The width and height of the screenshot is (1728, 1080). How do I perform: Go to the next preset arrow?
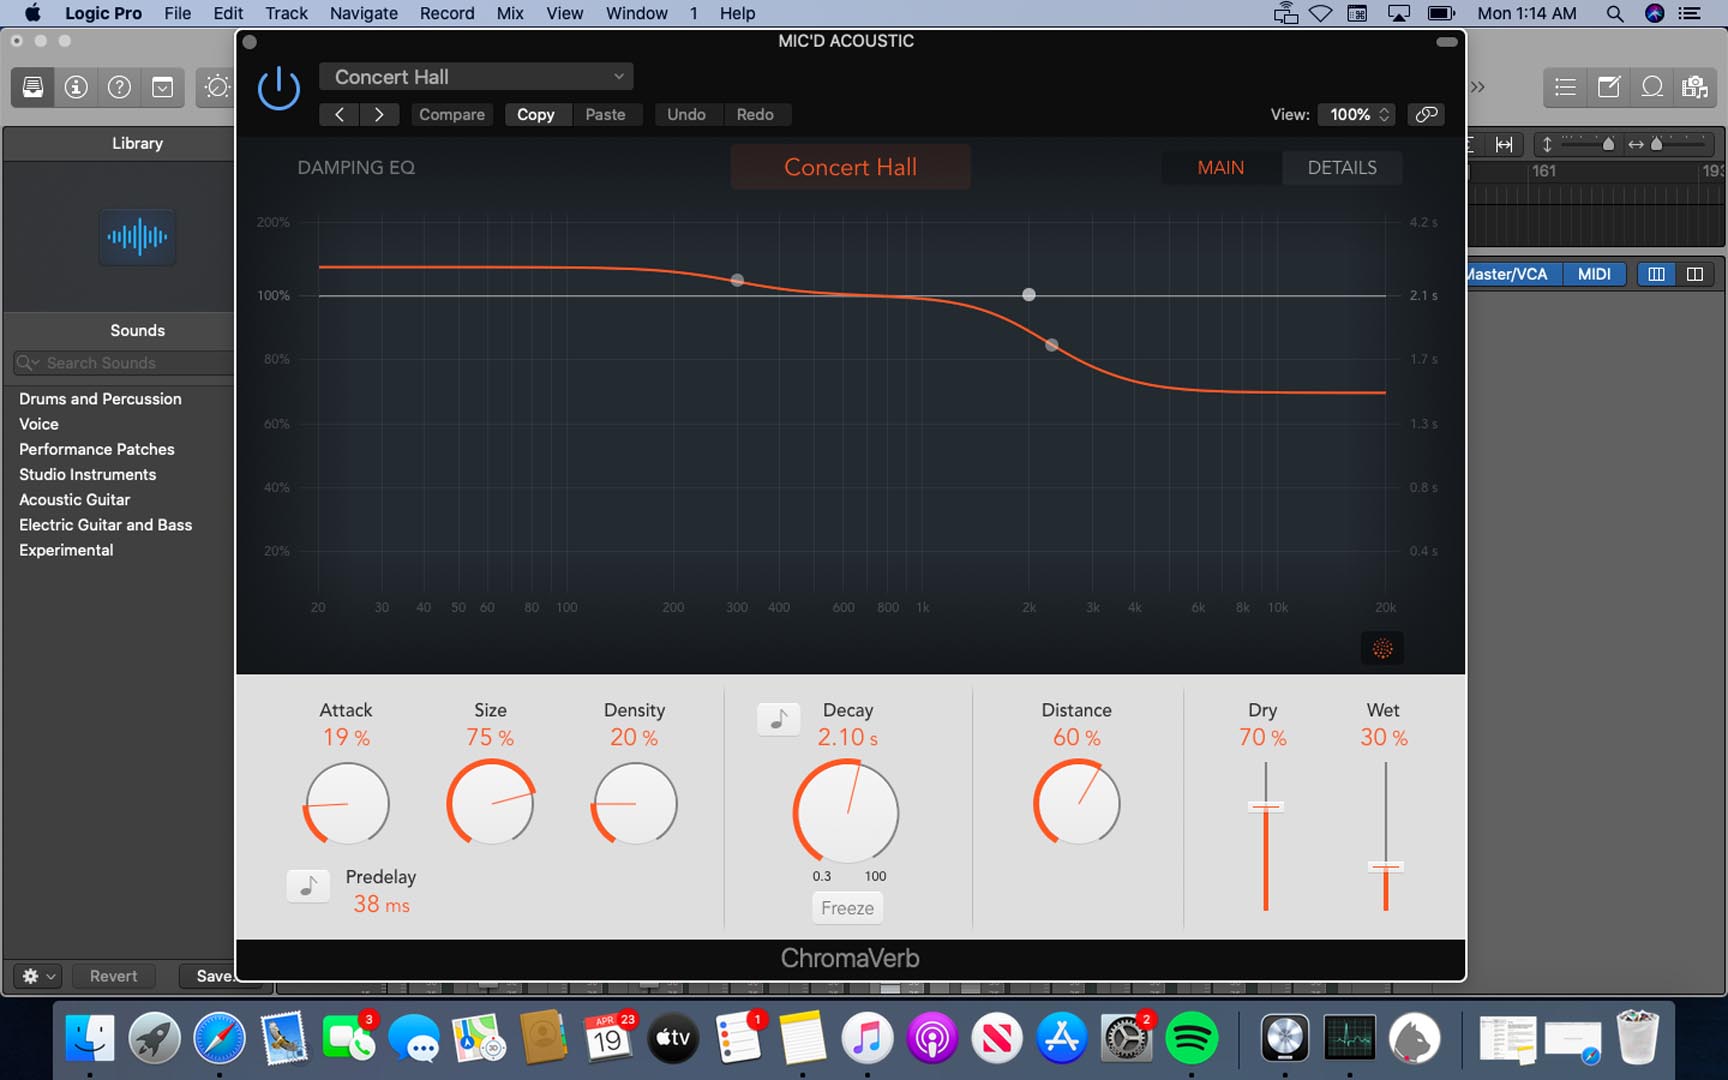click(x=379, y=114)
